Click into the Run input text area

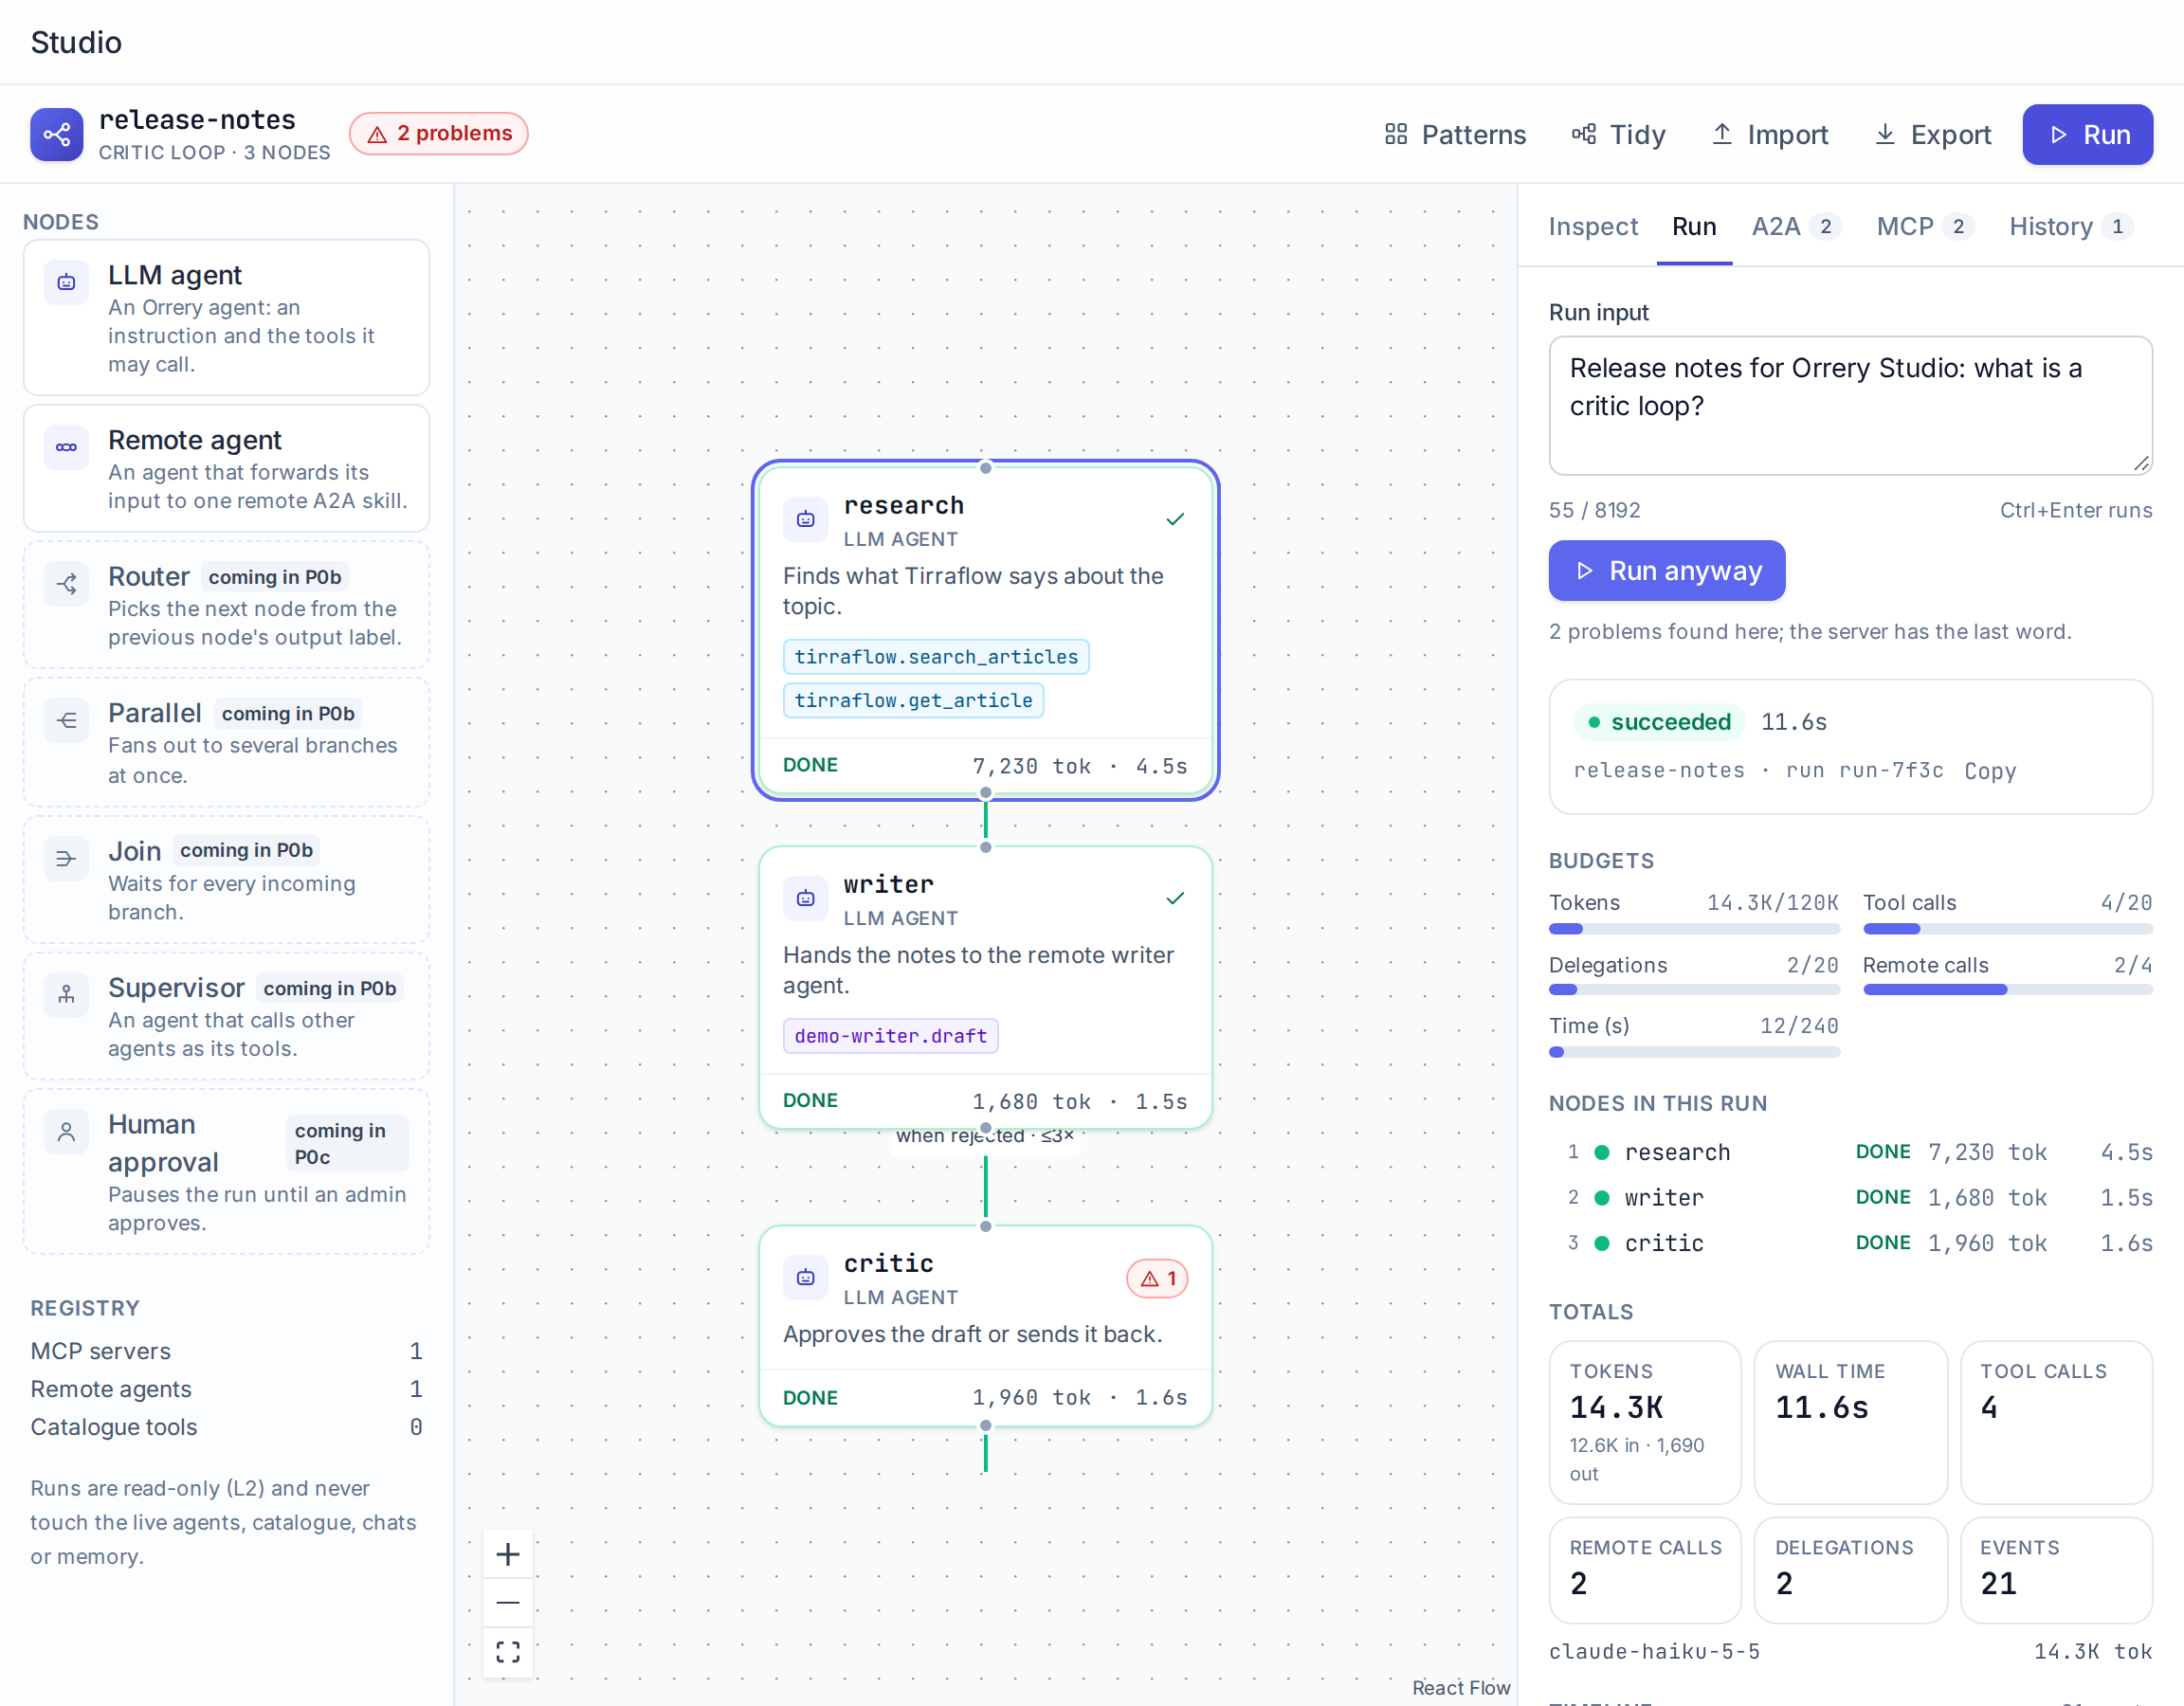[x=1850, y=406]
